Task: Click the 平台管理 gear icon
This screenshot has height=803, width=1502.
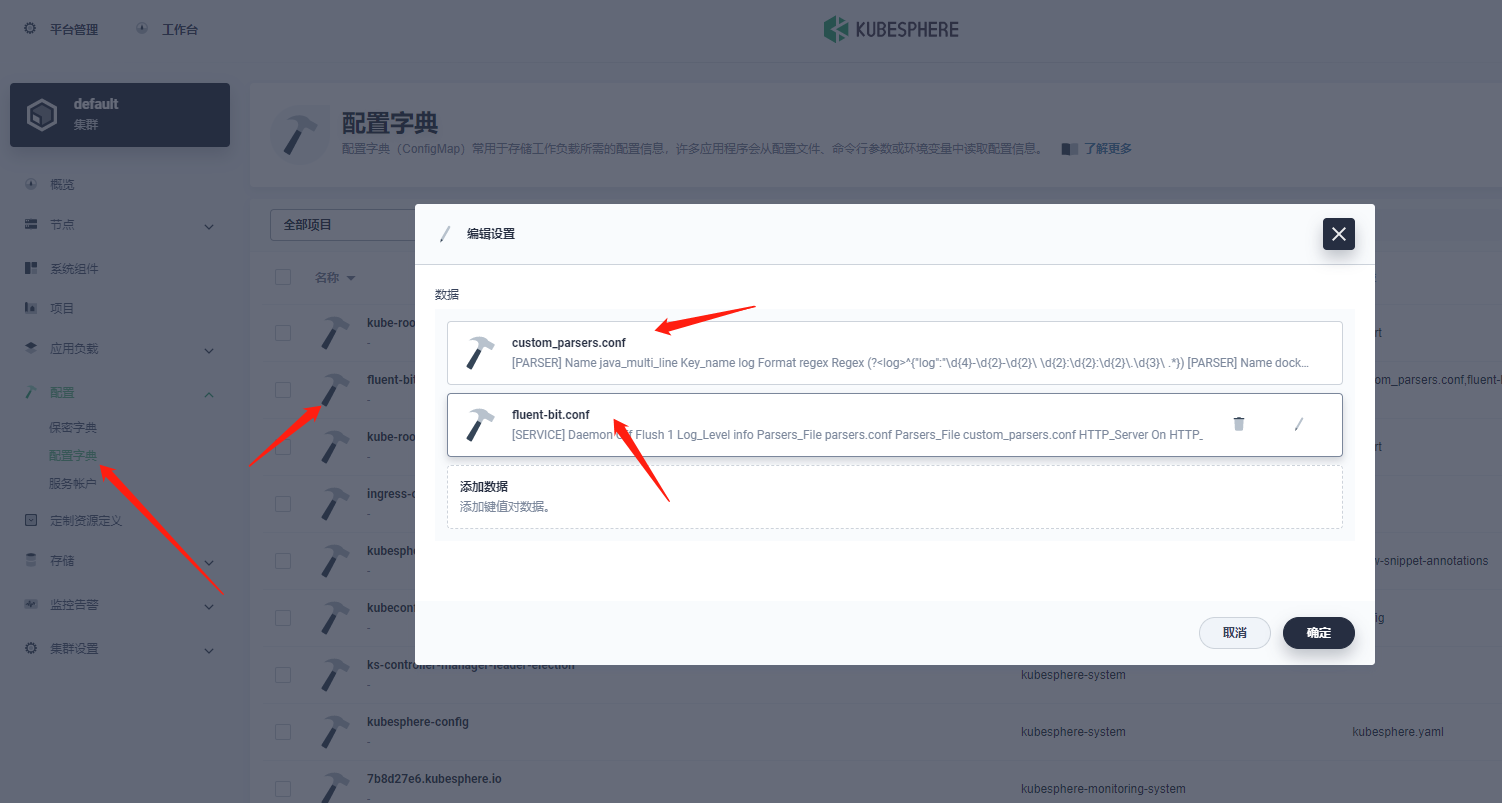Action: coord(30,29)
